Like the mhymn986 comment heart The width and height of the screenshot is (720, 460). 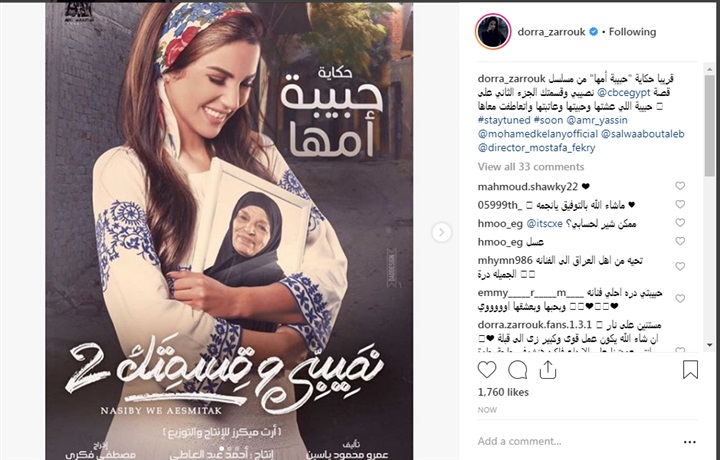tap(680, 266)
